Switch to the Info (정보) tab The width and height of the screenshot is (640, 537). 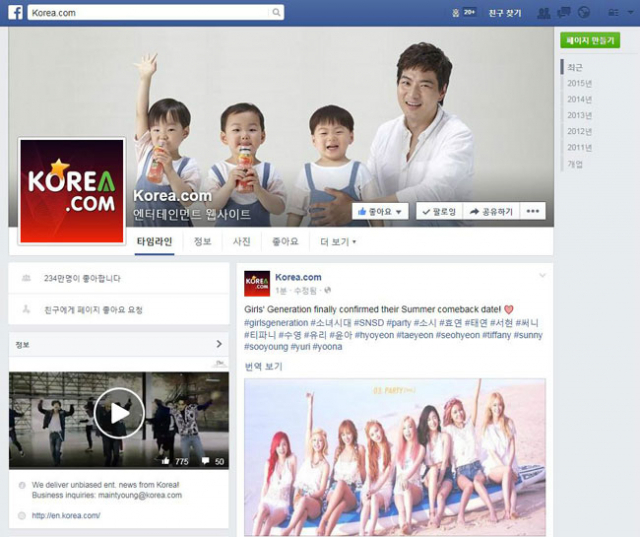click(x=202, y=242)
